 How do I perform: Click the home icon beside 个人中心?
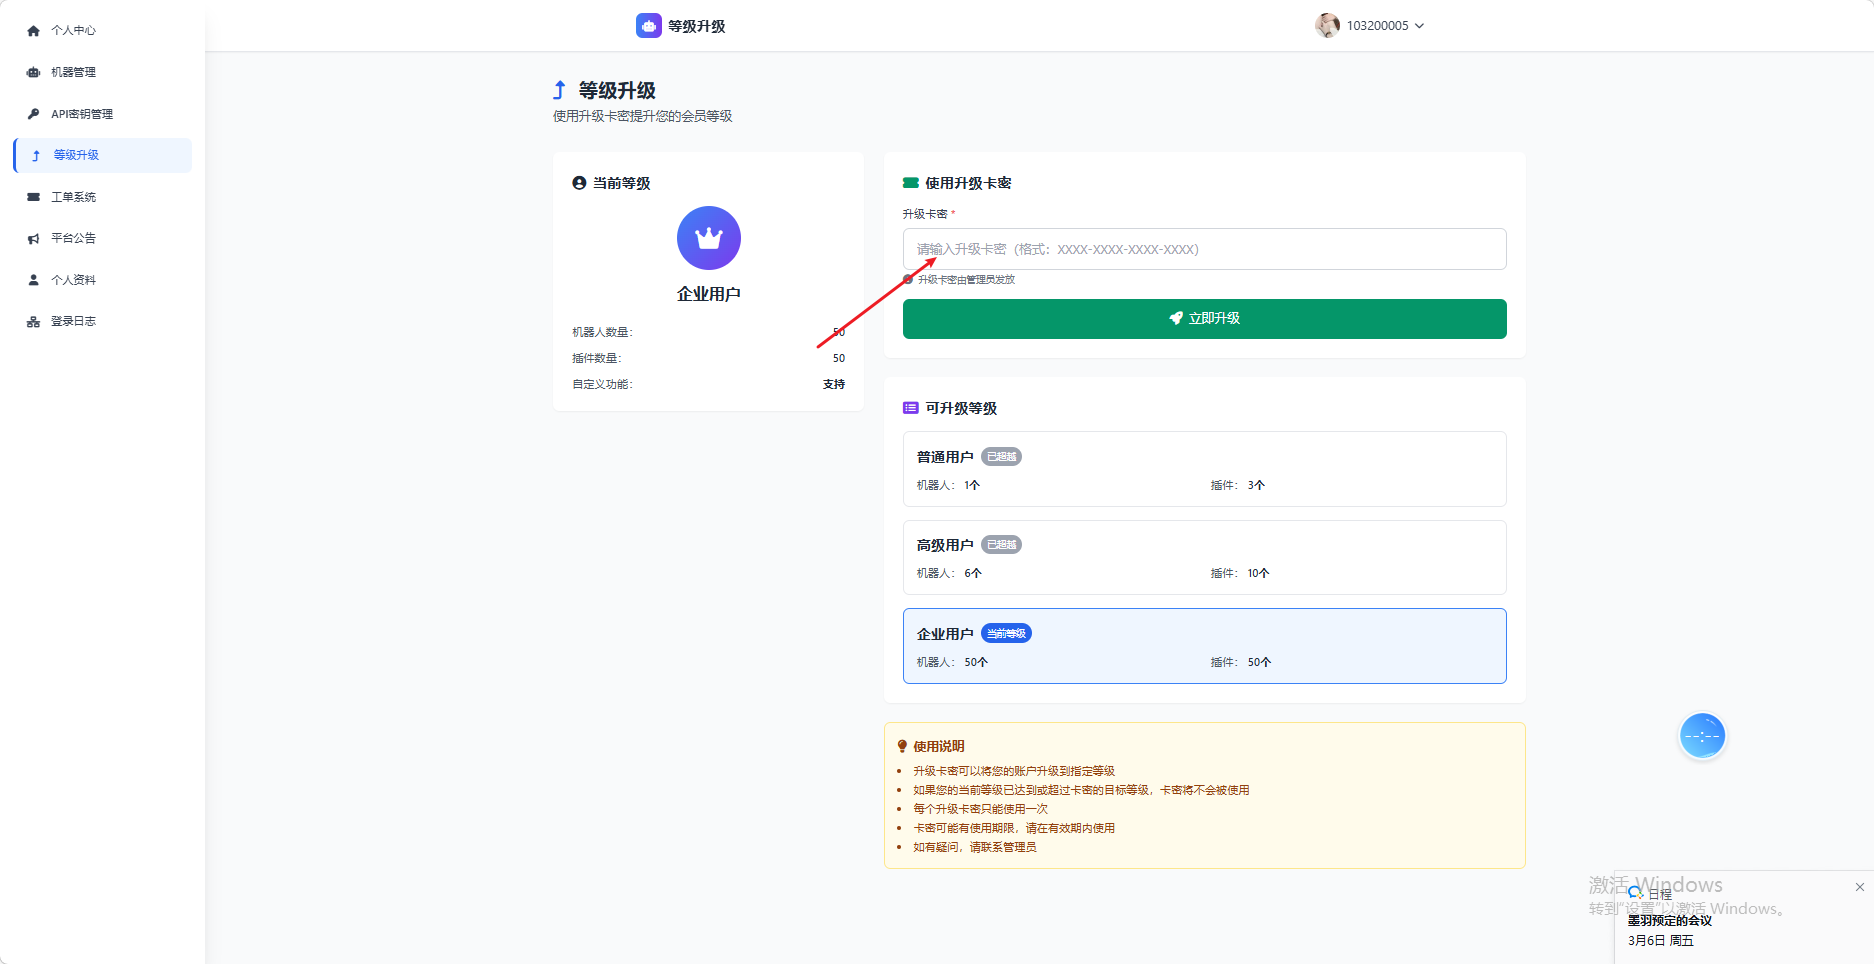click(x=33, y=31)
